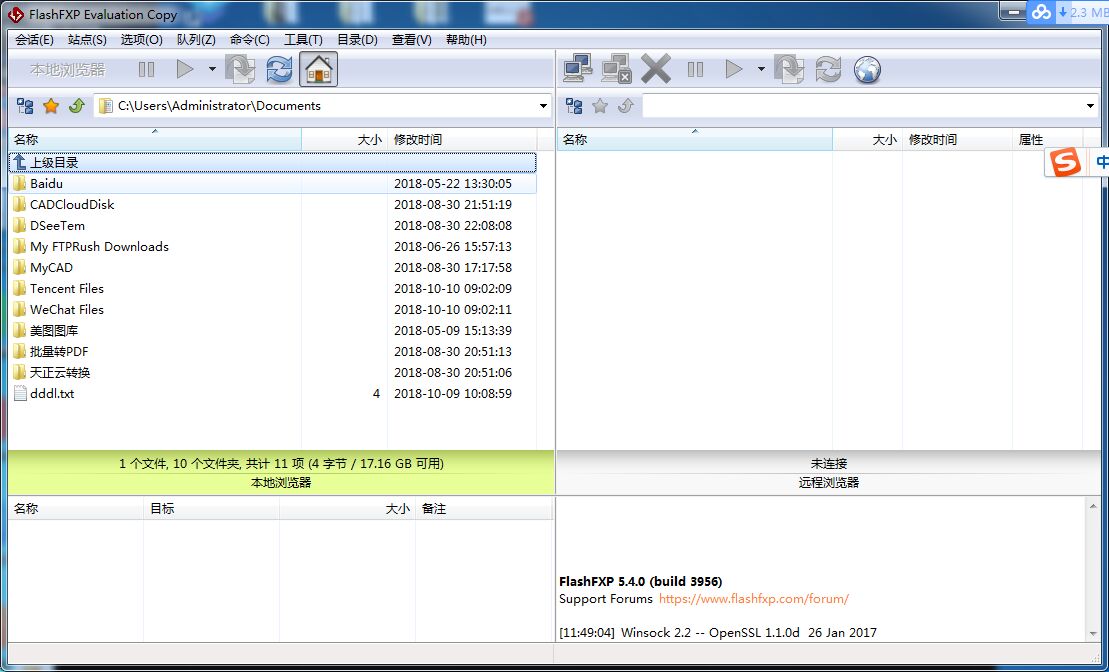Open the folder tree icon beside the remote path
The width and height of the screenshot is (1109, 672).
(x=574, y=106)
